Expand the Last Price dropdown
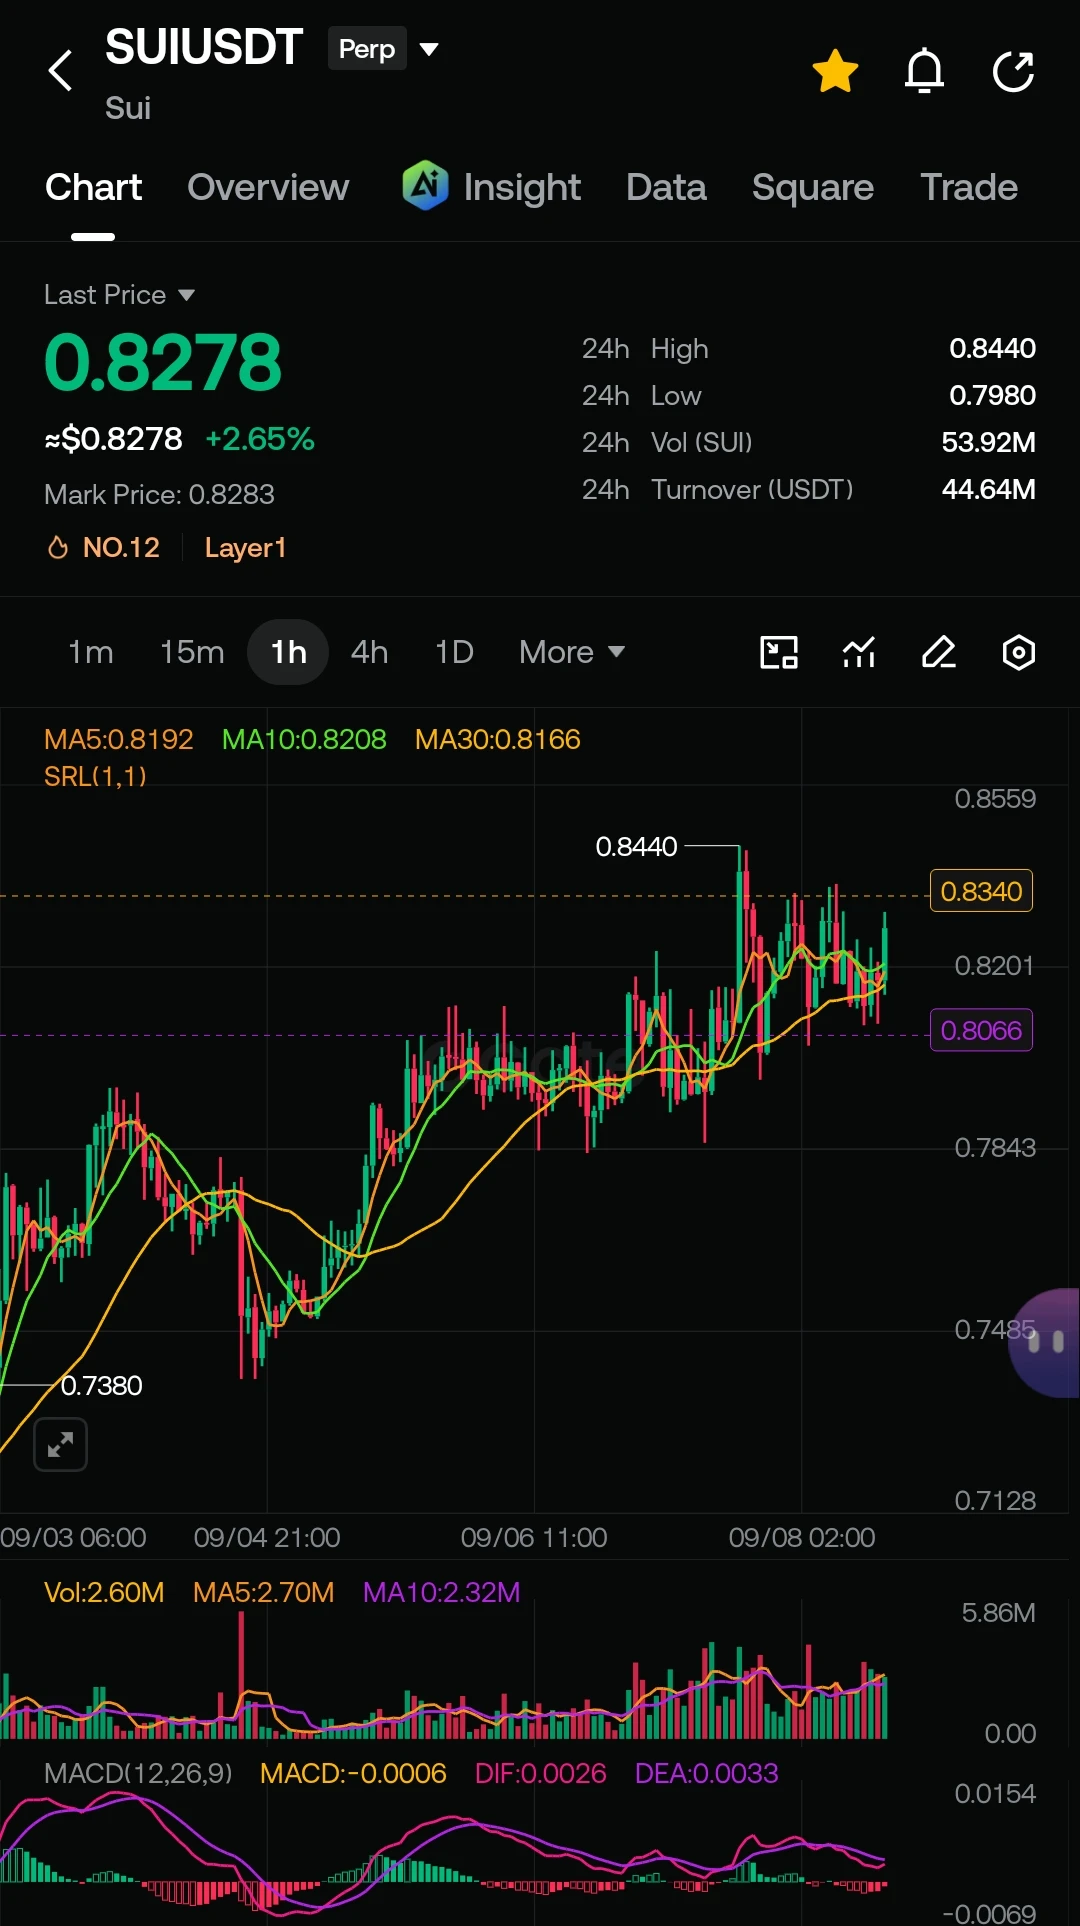Image resolution: width=1080 pixels, height=1926 pixels. coord(119,295)
